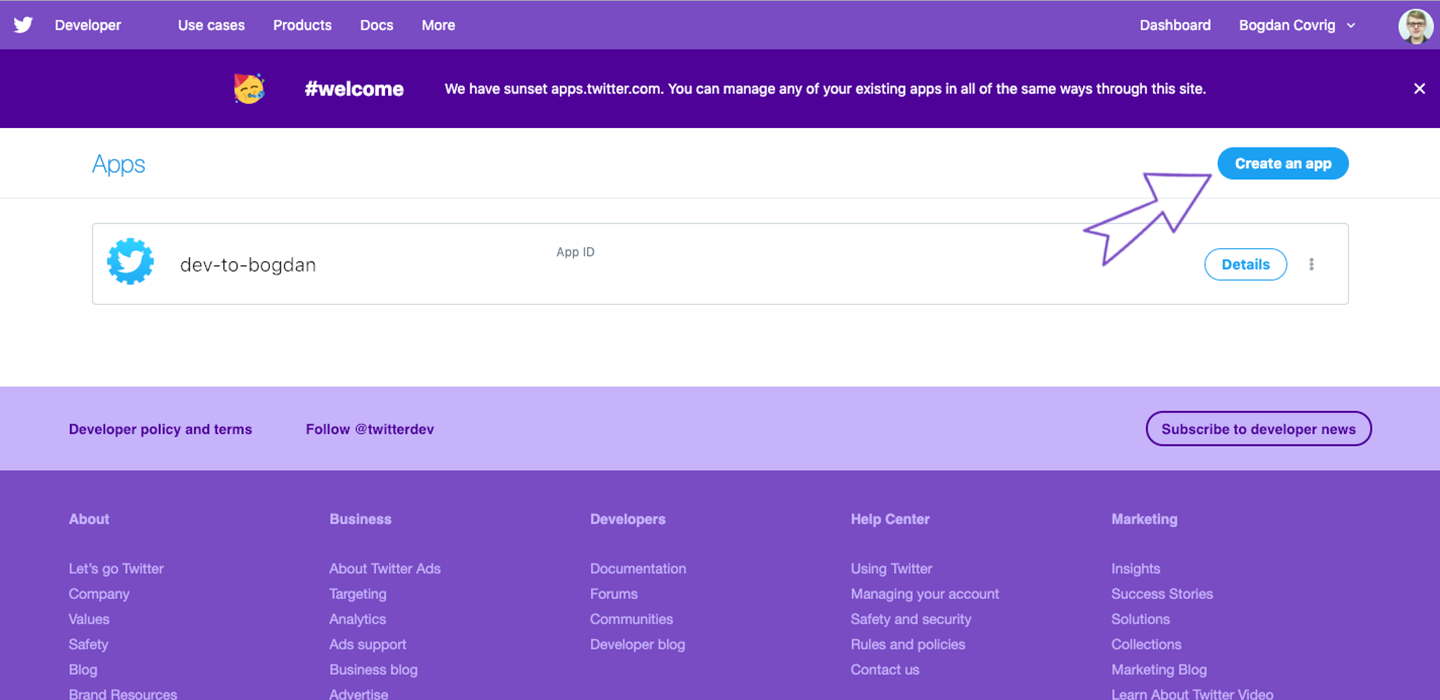Open Rules and policies link

[x=908, y=644]
